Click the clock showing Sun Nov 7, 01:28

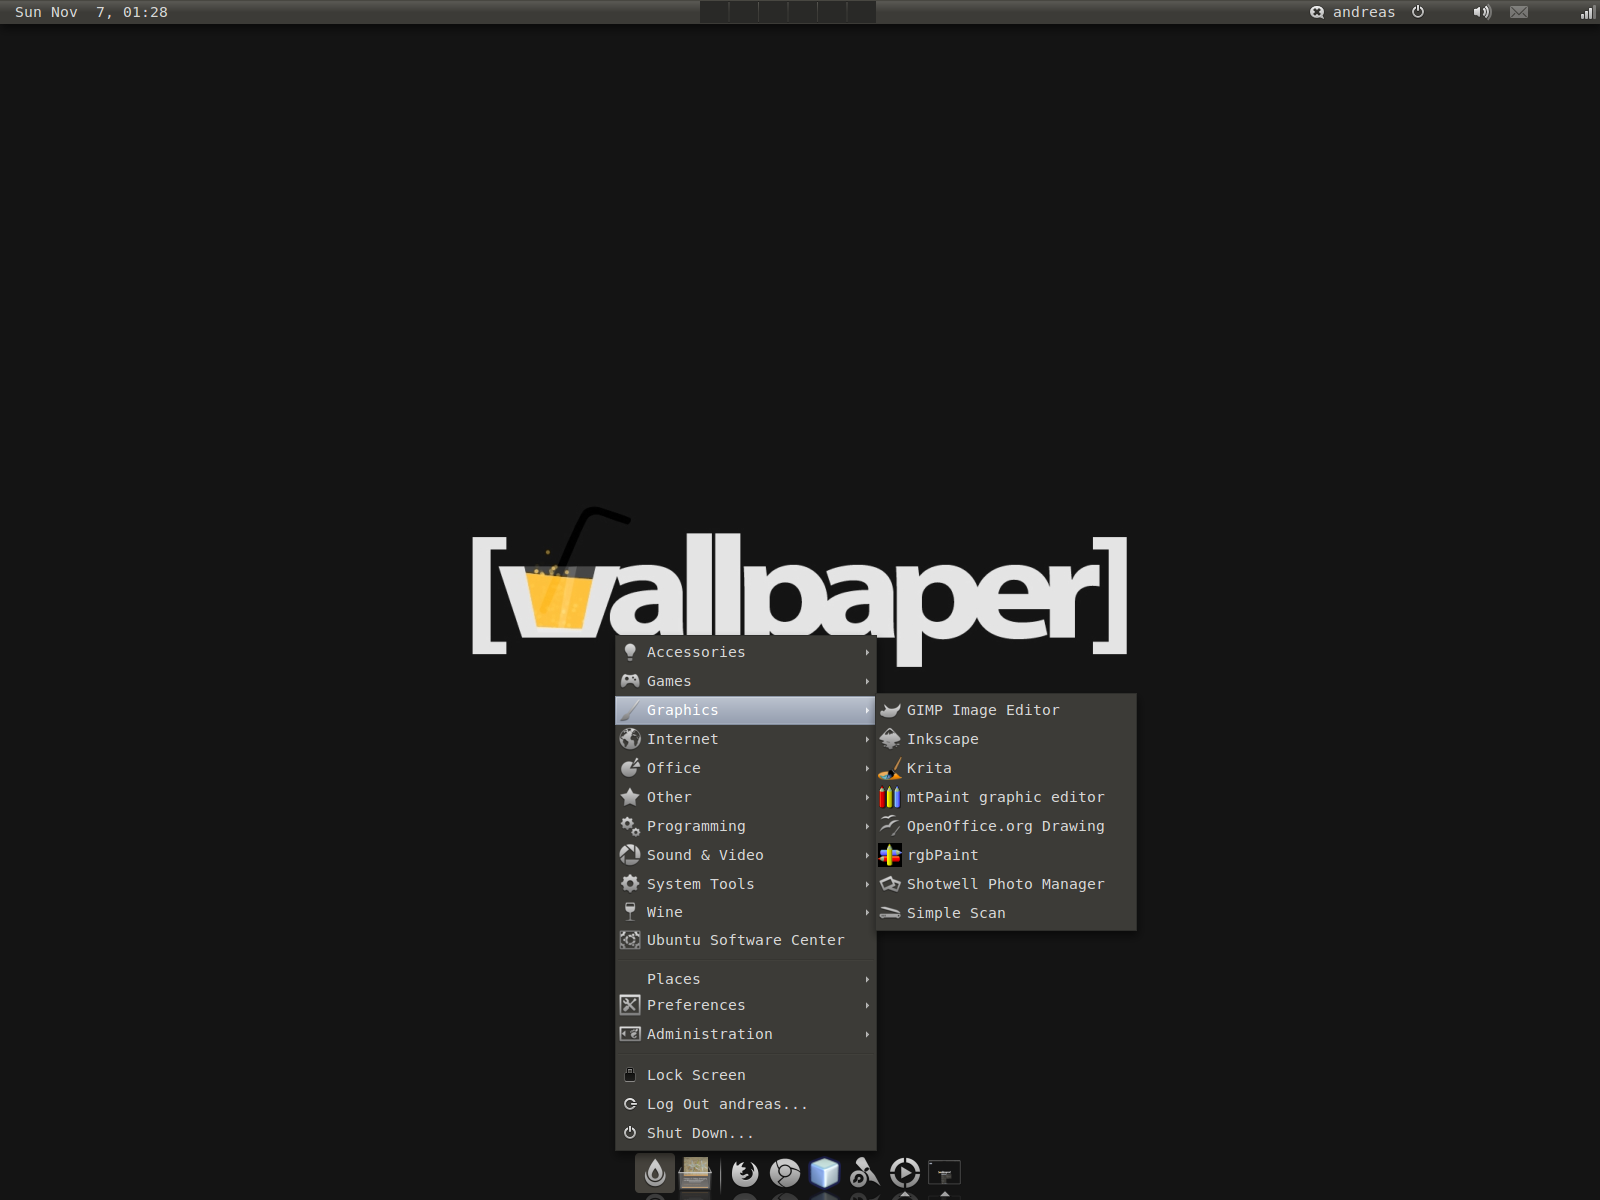(x=91, y=12)
